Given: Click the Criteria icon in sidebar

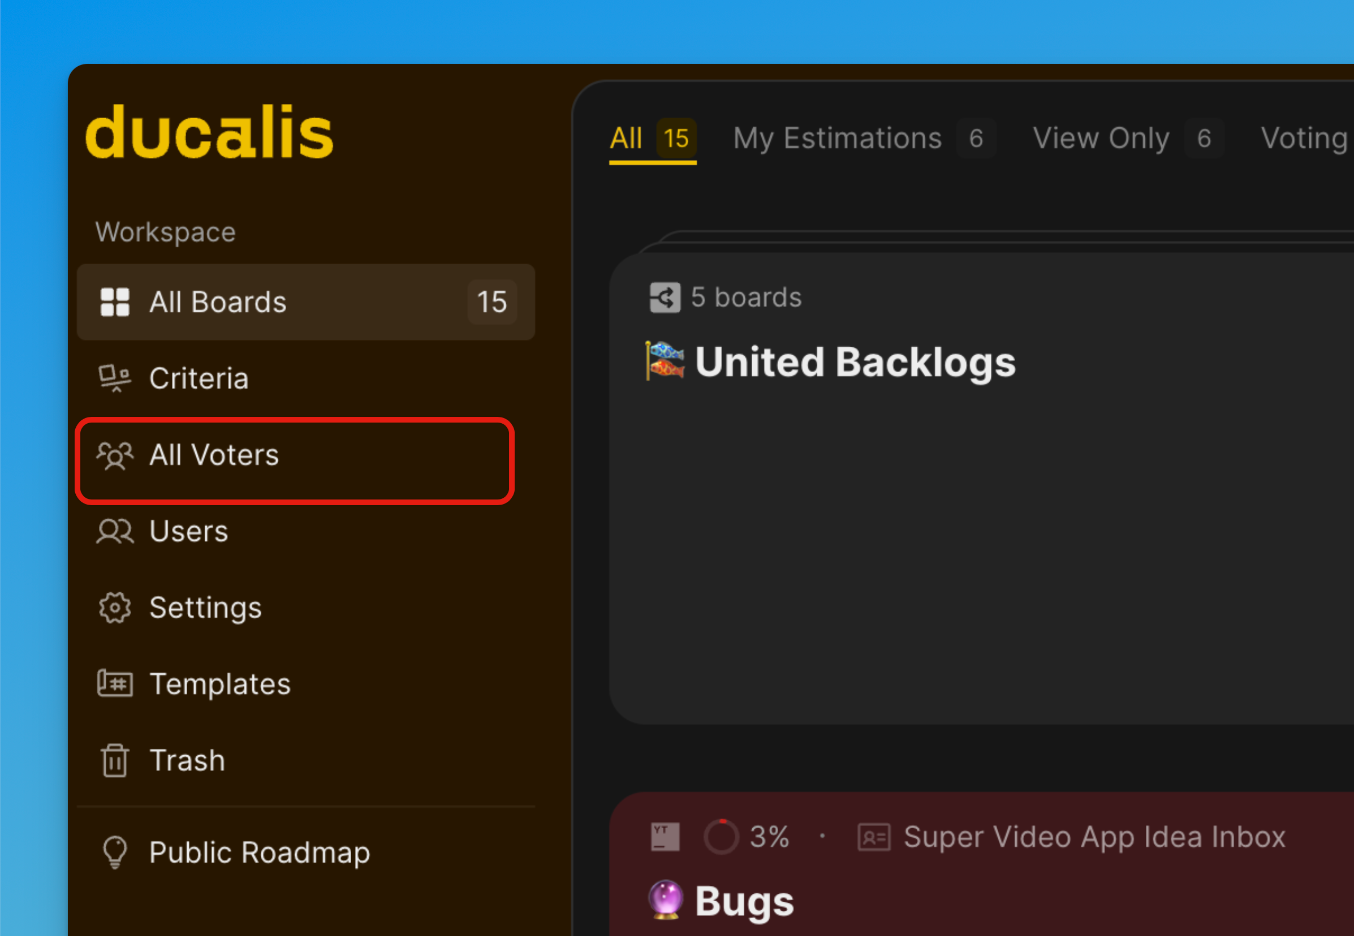Looking at the screenshot, I should [115, 378].
